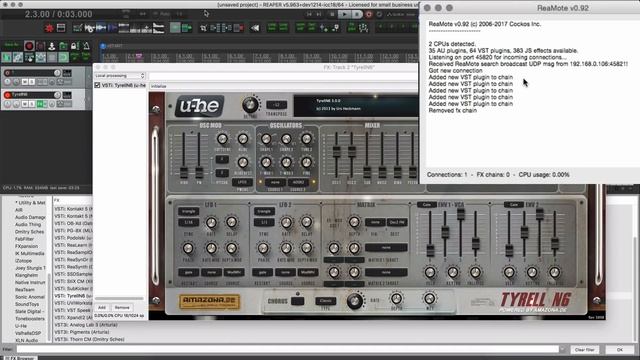Viewport: 640px width, 360px height.
Task: Click the Play button in REAPER transport
Action: 345,14
